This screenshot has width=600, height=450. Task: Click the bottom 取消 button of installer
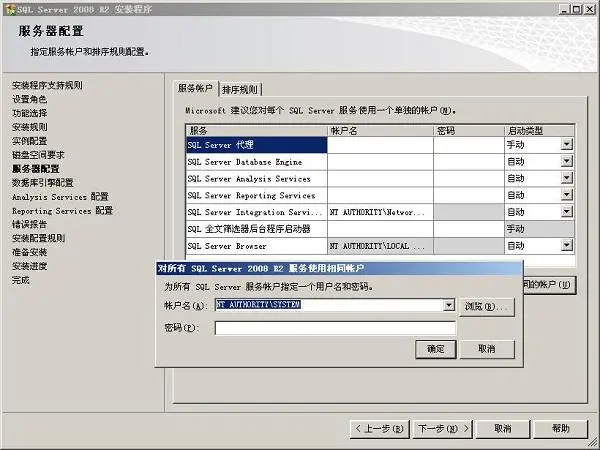(503, 429)
